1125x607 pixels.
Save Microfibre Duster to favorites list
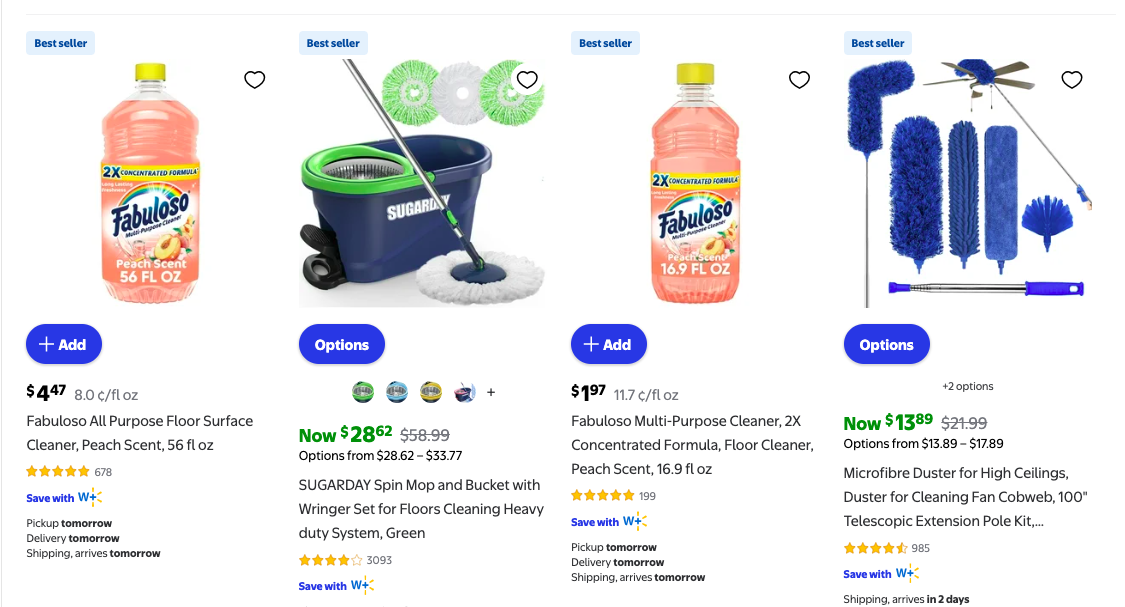[1071, 80]
